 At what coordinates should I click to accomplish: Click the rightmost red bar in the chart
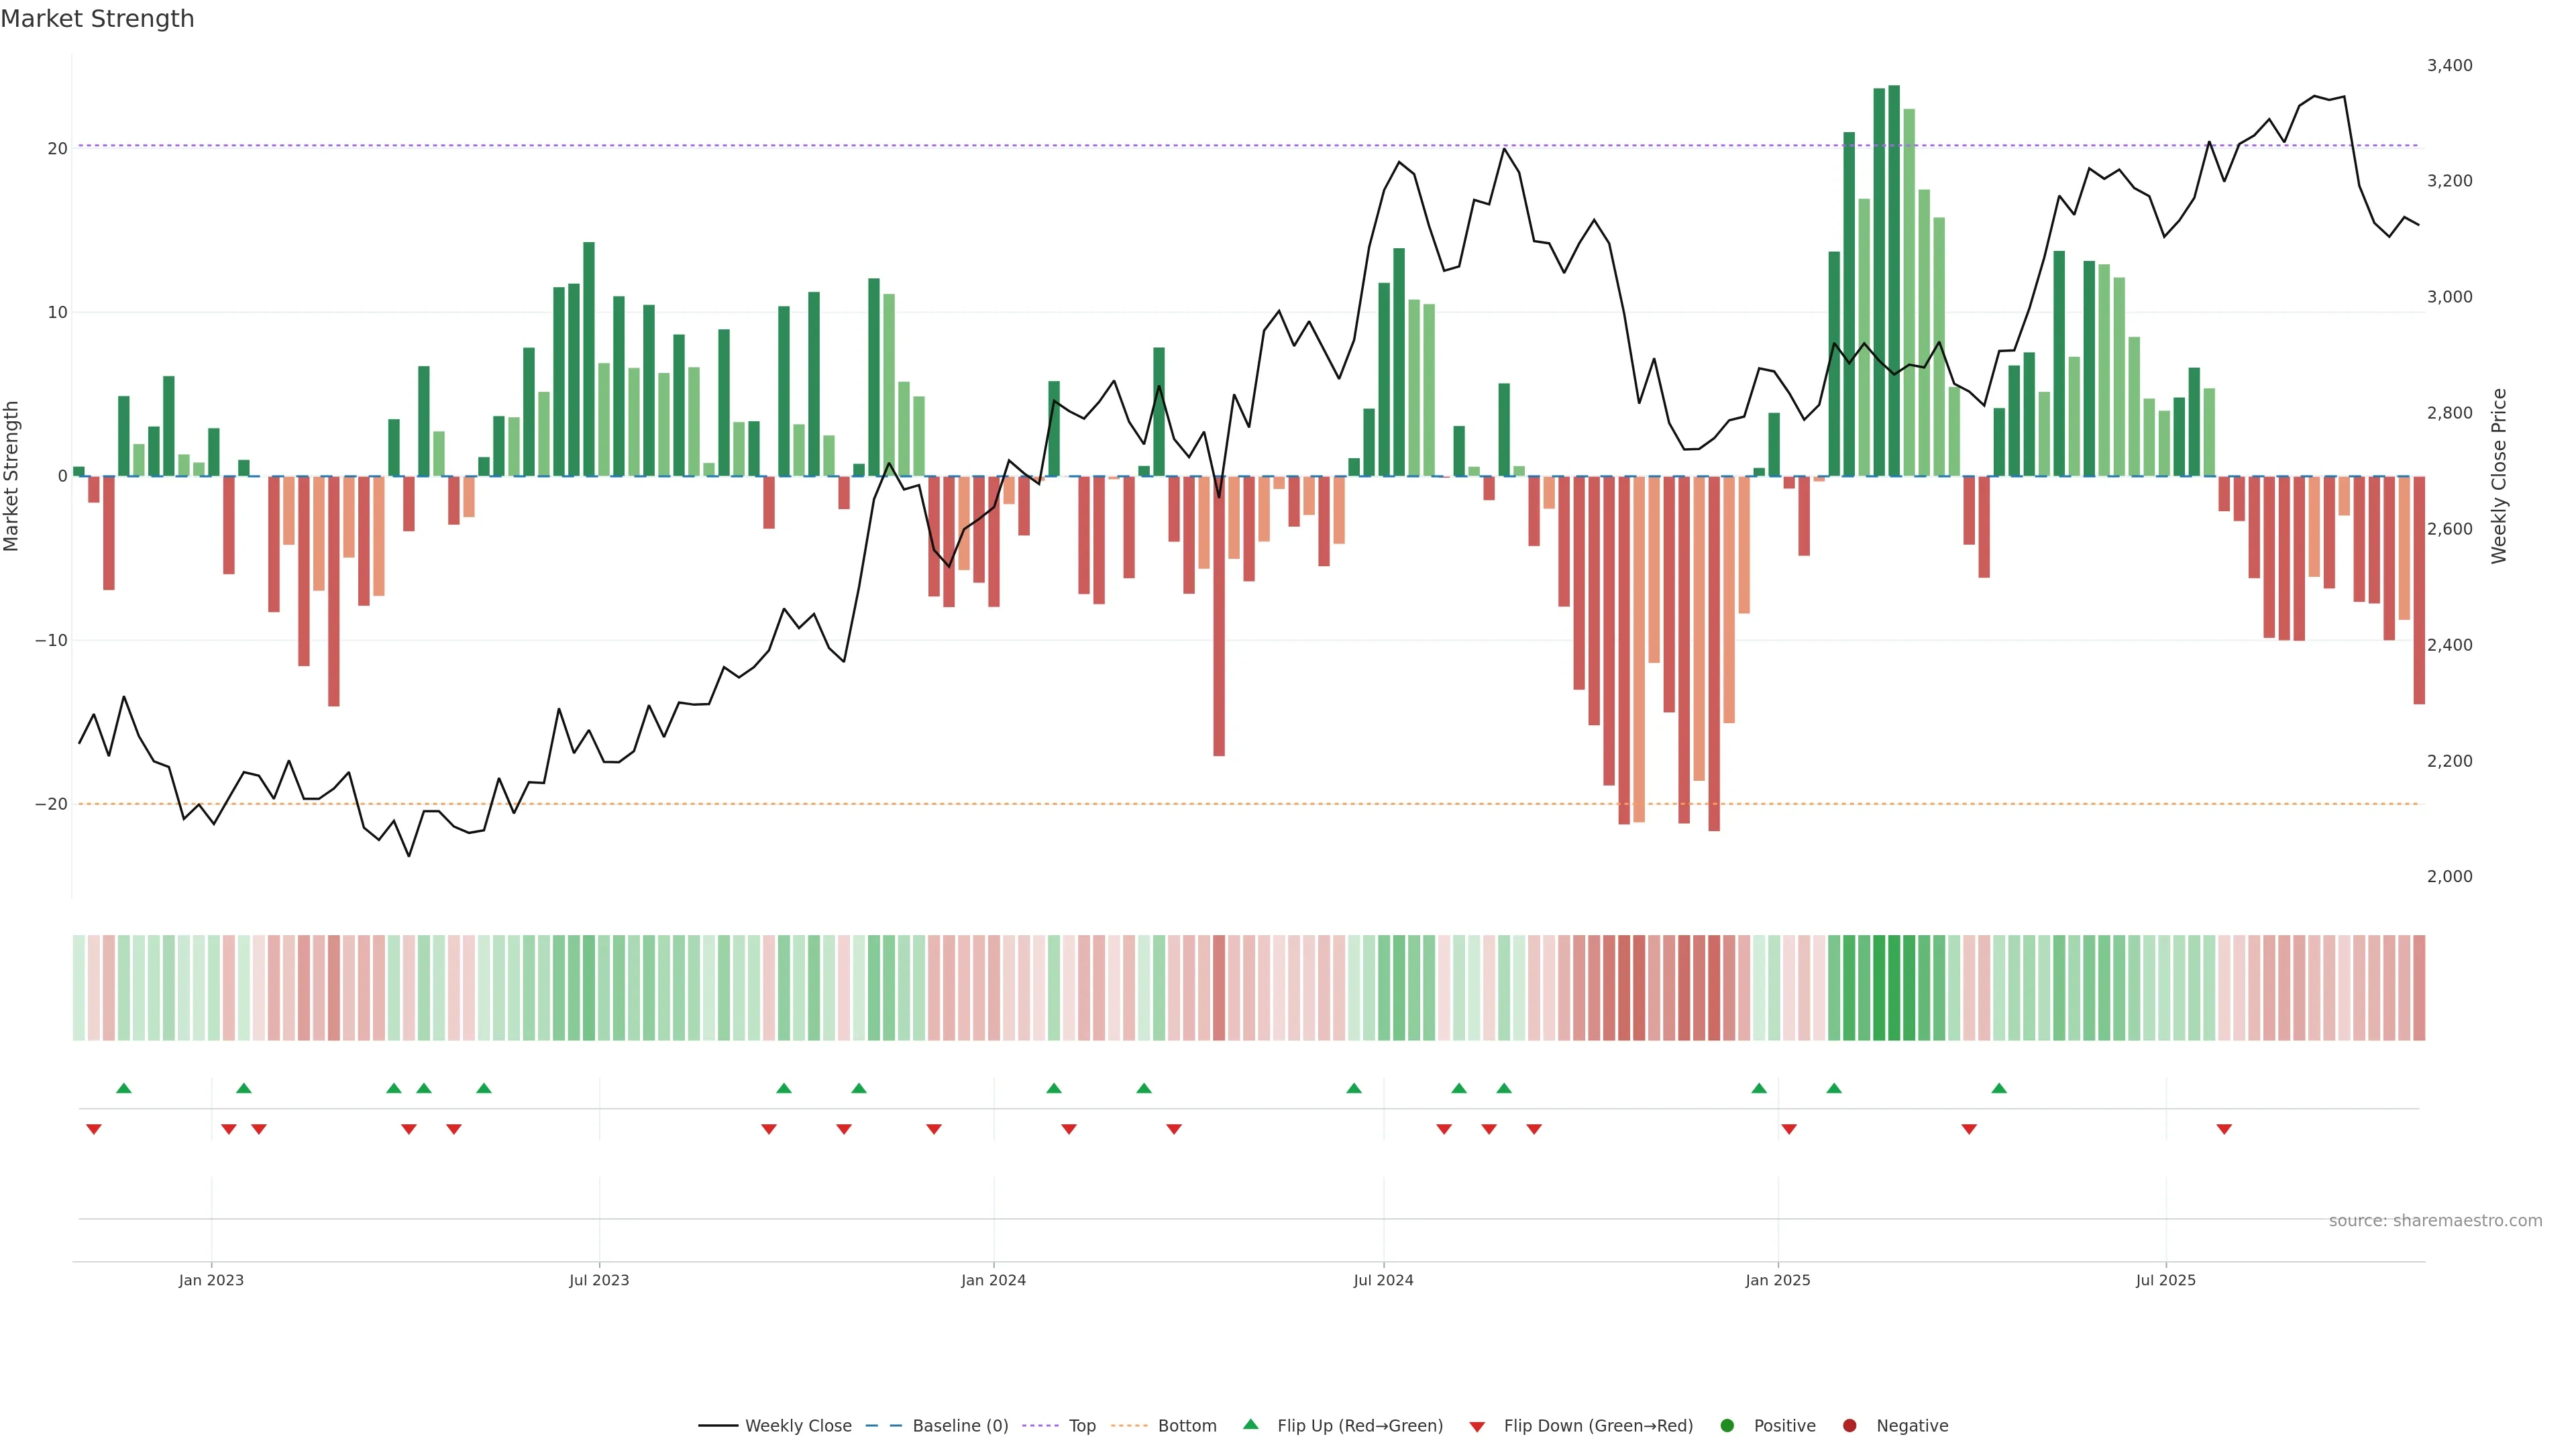click(x=2419, y=590)
